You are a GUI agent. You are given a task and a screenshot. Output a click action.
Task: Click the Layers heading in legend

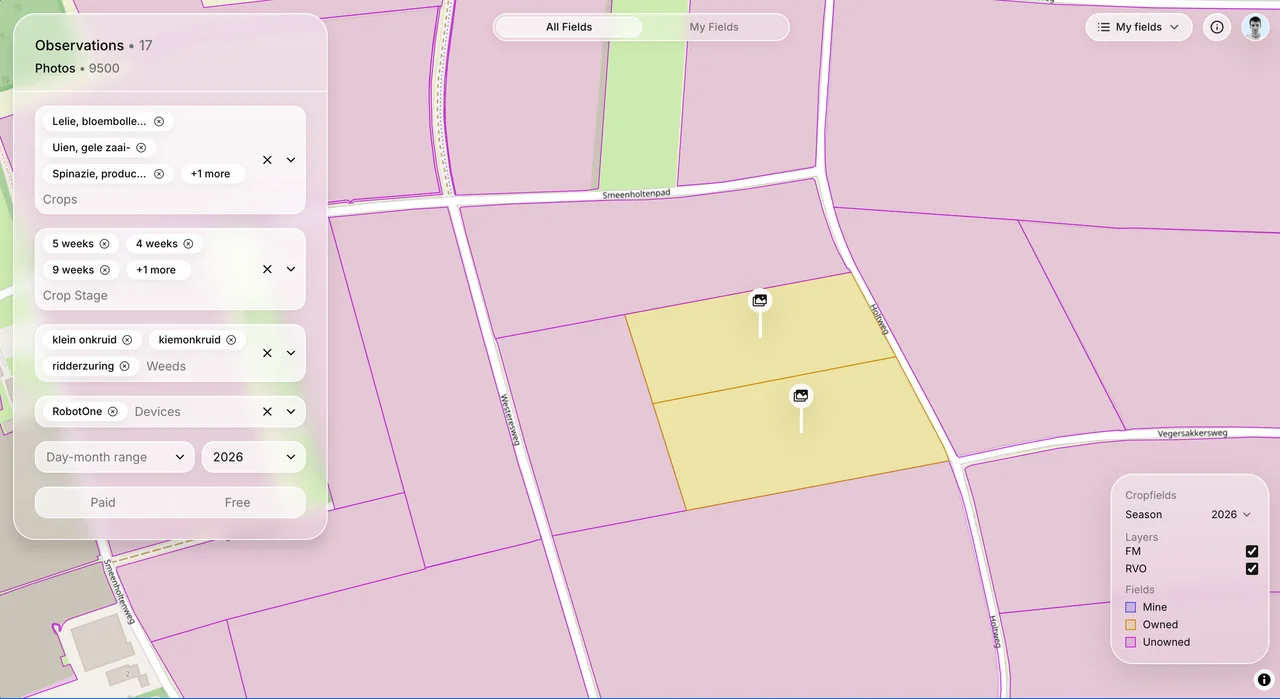click(x=1141, y=537)
